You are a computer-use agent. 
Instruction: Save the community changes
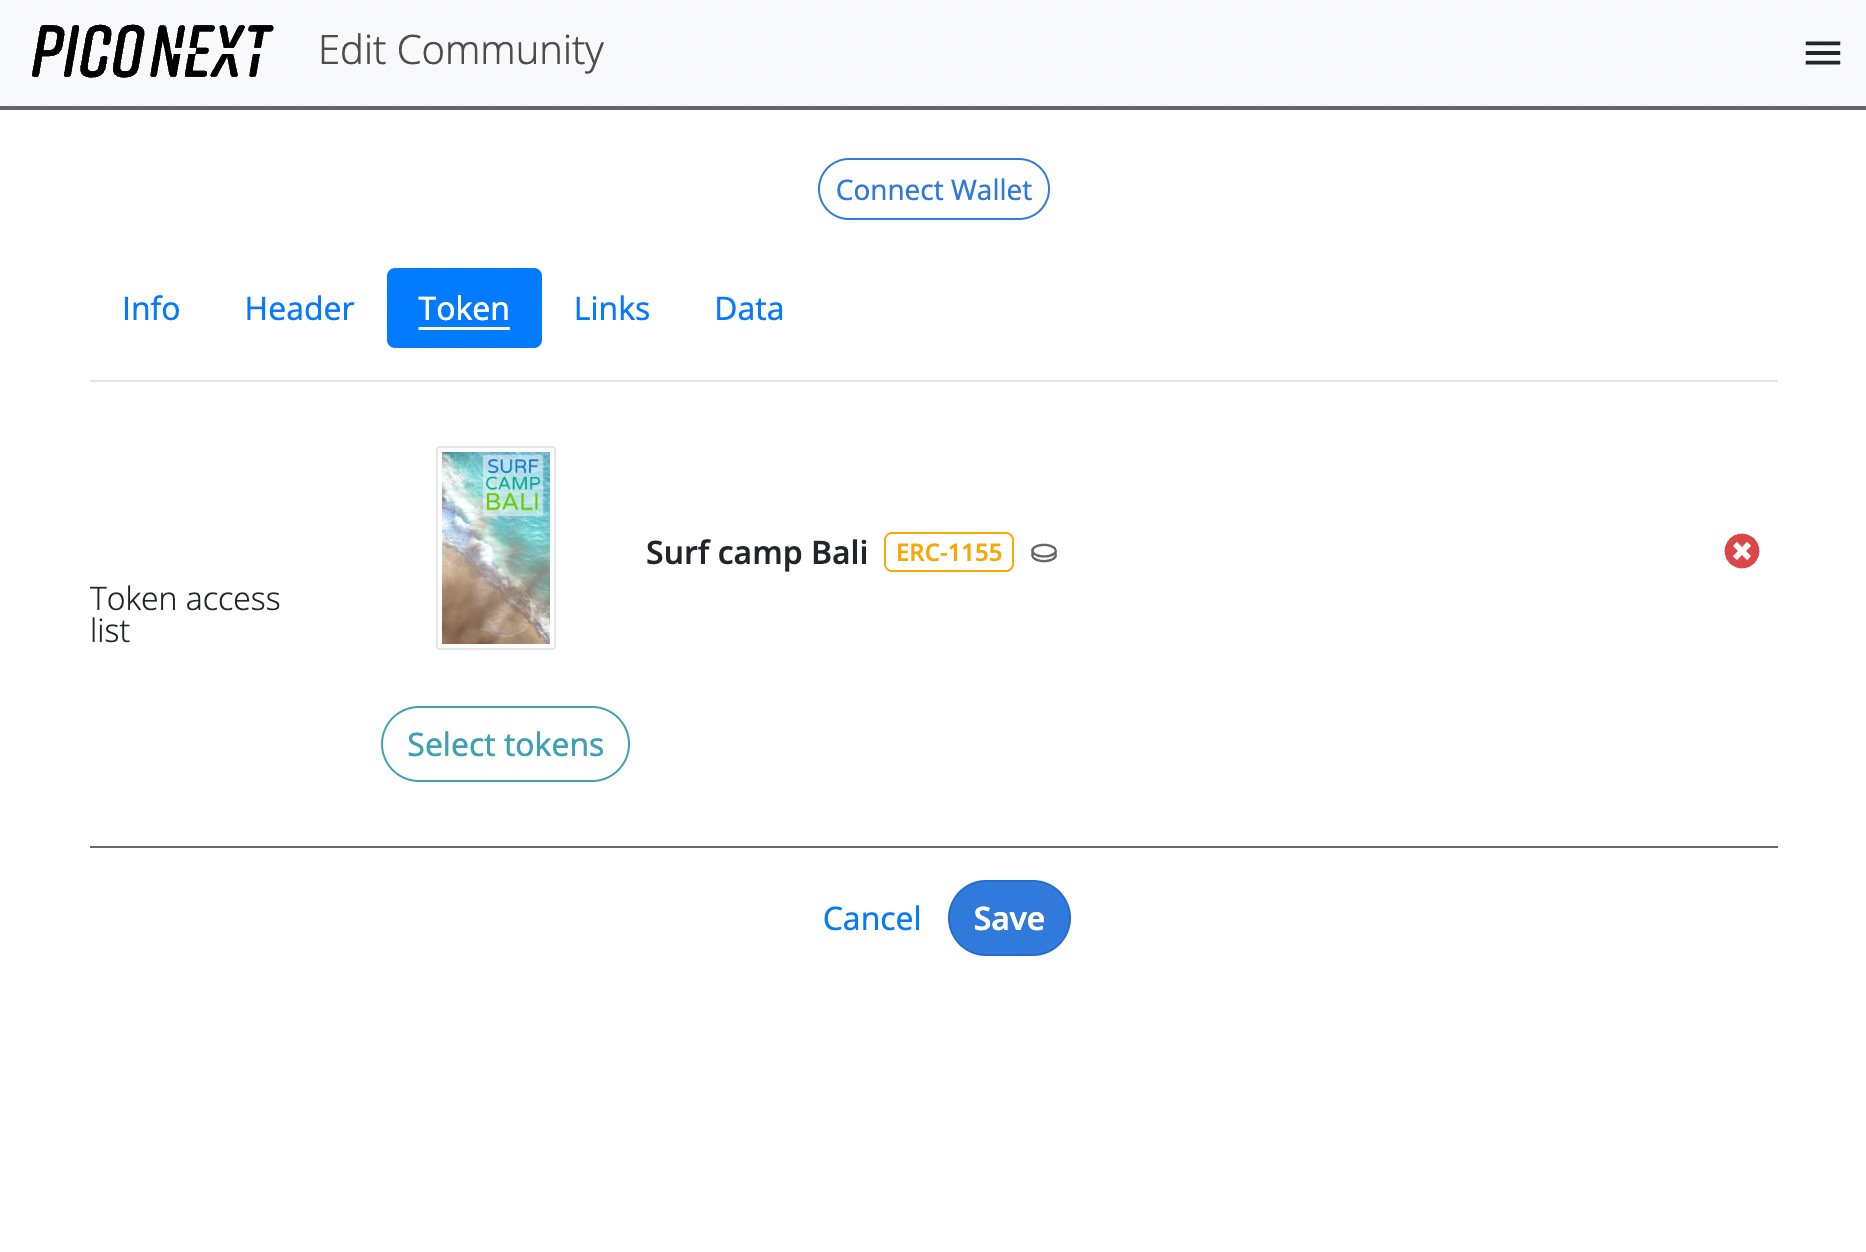click(x=1009, y=918)
